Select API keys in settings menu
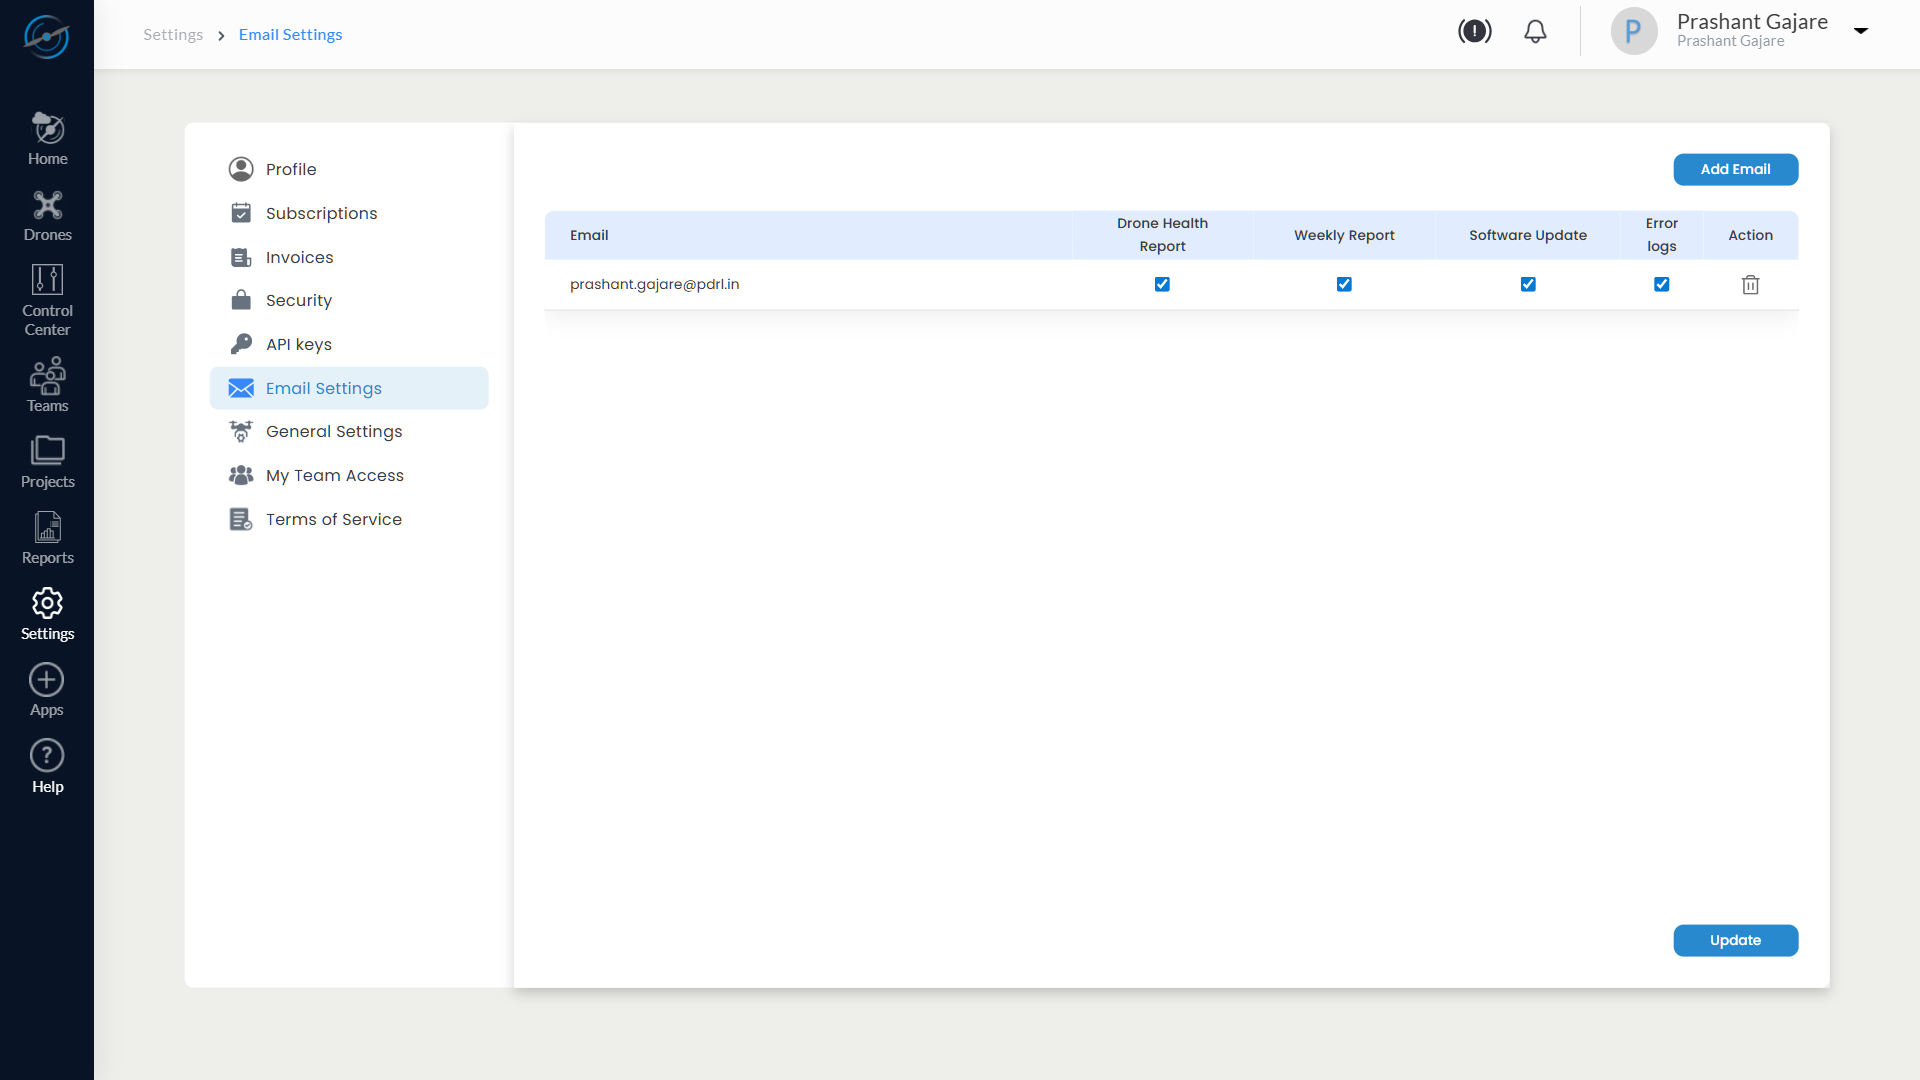This screenshot has width=1920, height=1080. (298, 344)
